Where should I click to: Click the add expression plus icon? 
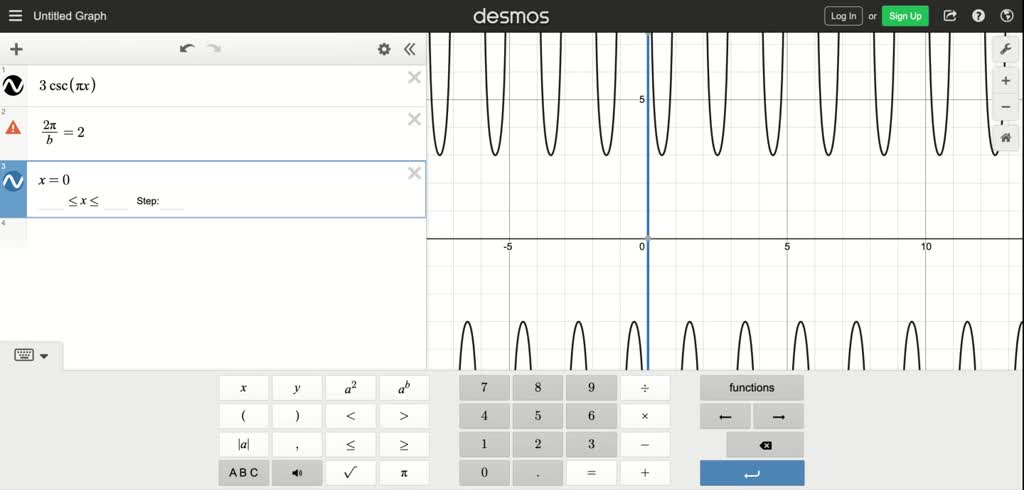click(x=16, y=49)
